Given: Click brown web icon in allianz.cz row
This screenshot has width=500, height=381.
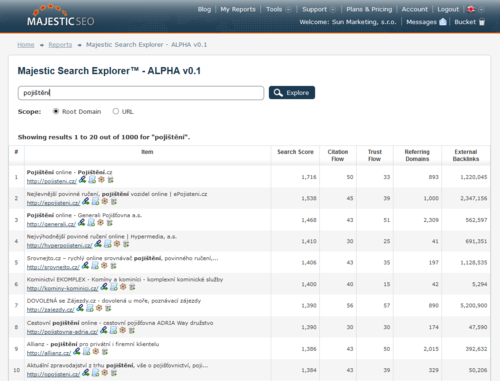Looking at the screenshot, I should pyautogui.click(x=96, y=351).
